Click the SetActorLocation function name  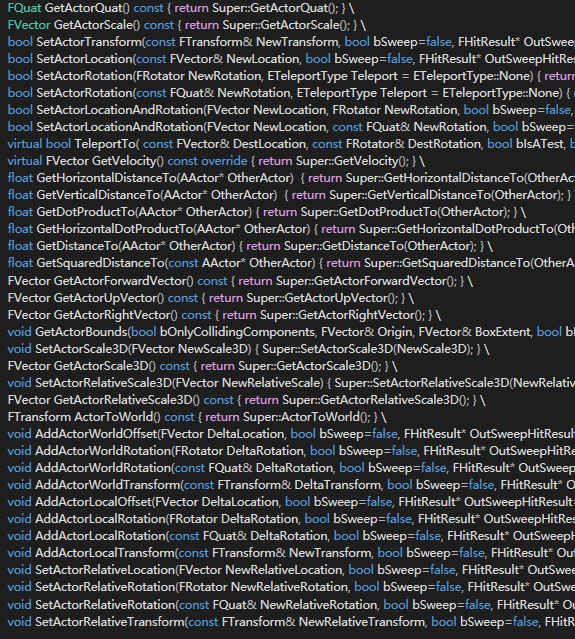click(x=84, y=59)
